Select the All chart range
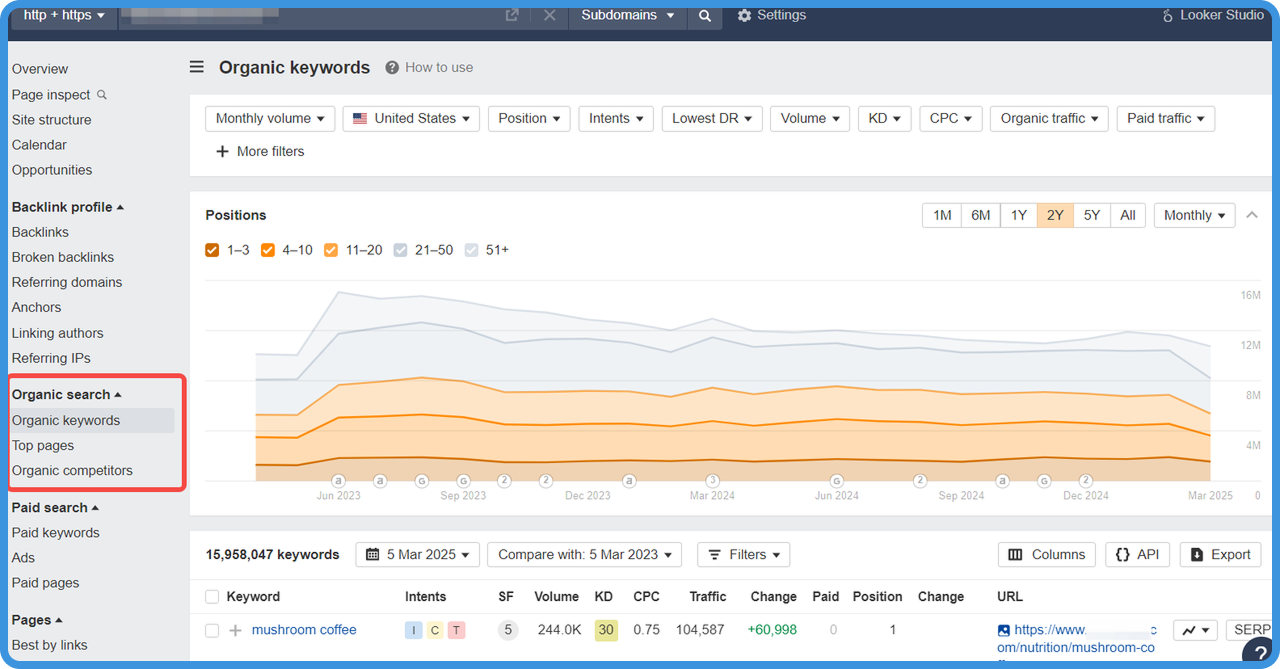 1128,215
